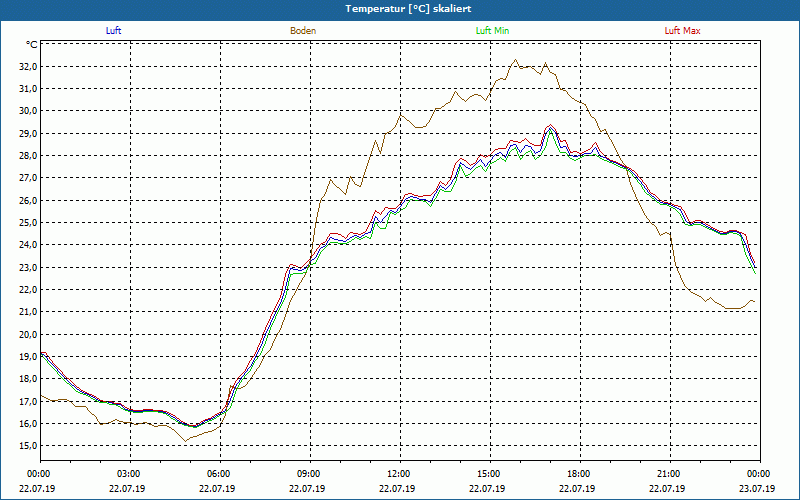Click the green Luft Min legend label
This screenshot has height=500, width=800.
tap(492, 31)
